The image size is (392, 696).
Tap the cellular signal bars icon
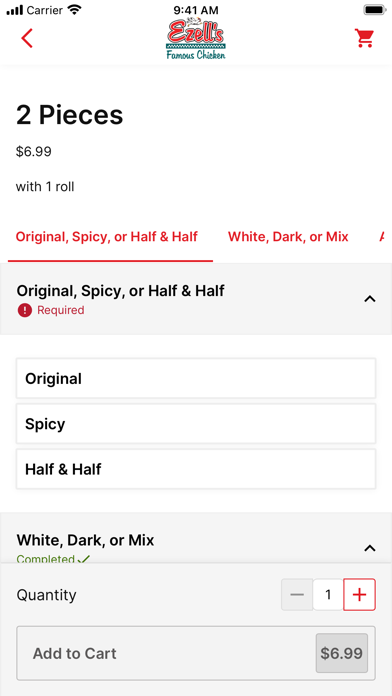pyautogui.click(x=15, y=10)
